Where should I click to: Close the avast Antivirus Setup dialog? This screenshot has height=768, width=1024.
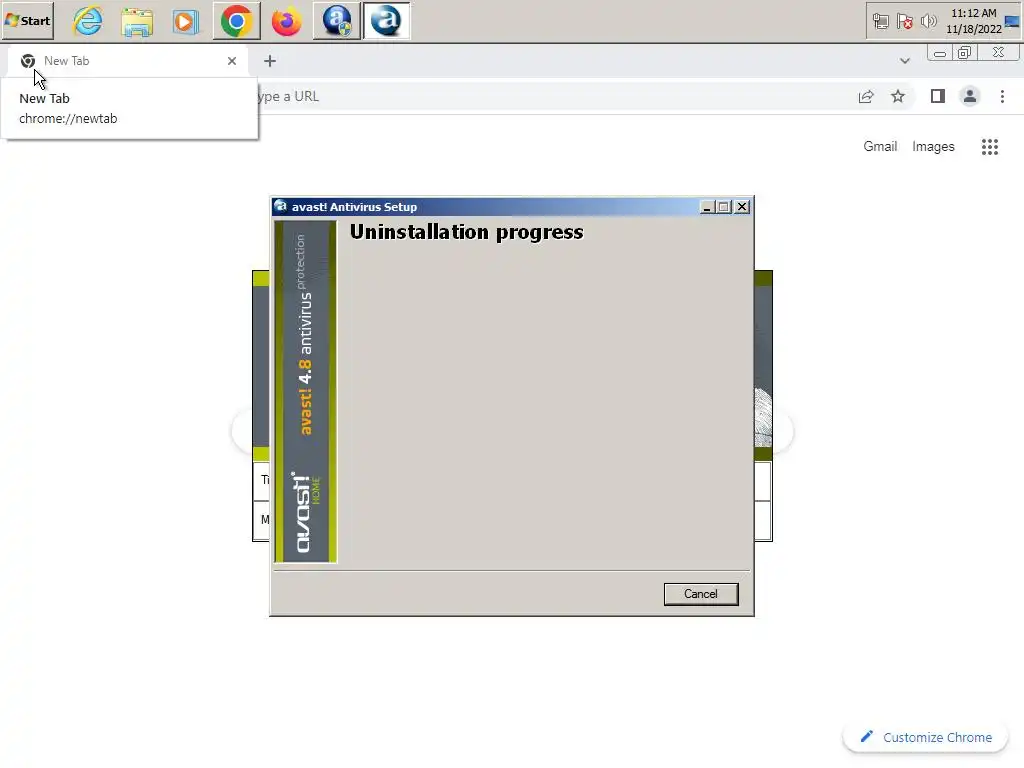742,207
